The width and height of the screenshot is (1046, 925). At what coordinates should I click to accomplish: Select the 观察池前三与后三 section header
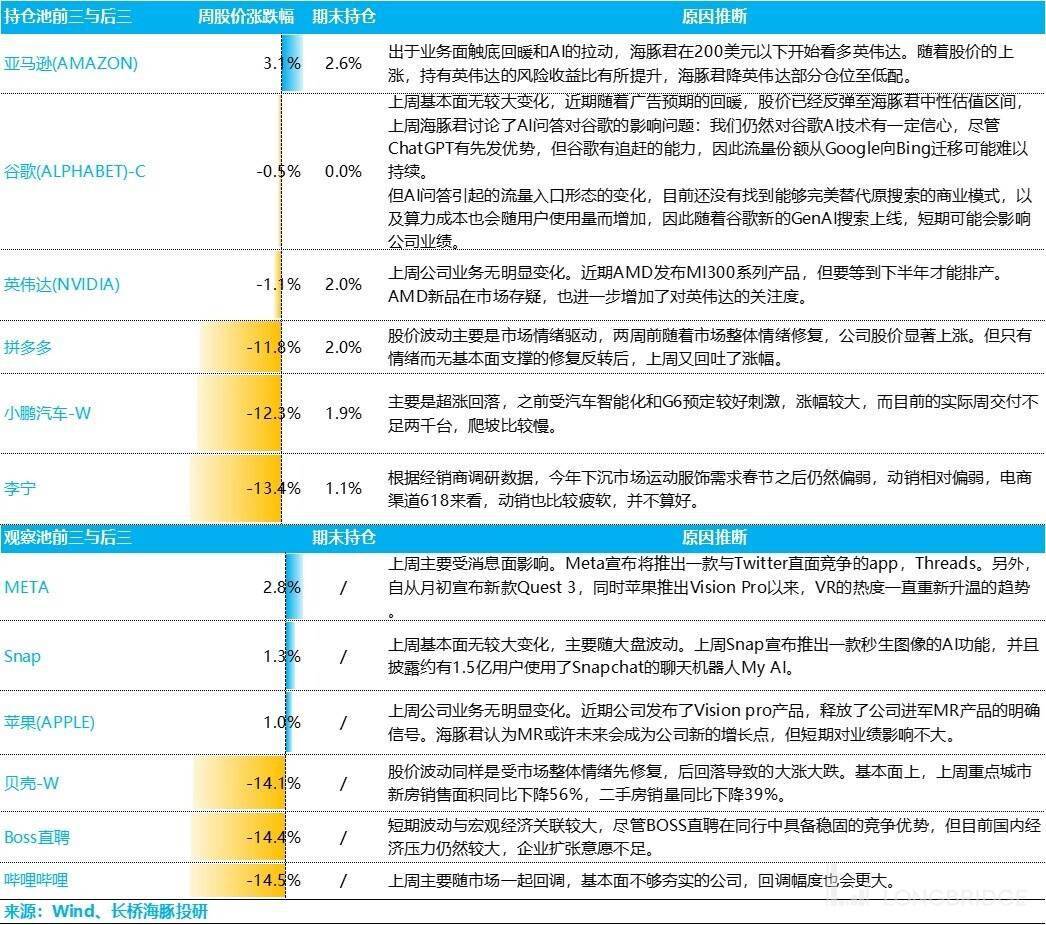point(67,538)
